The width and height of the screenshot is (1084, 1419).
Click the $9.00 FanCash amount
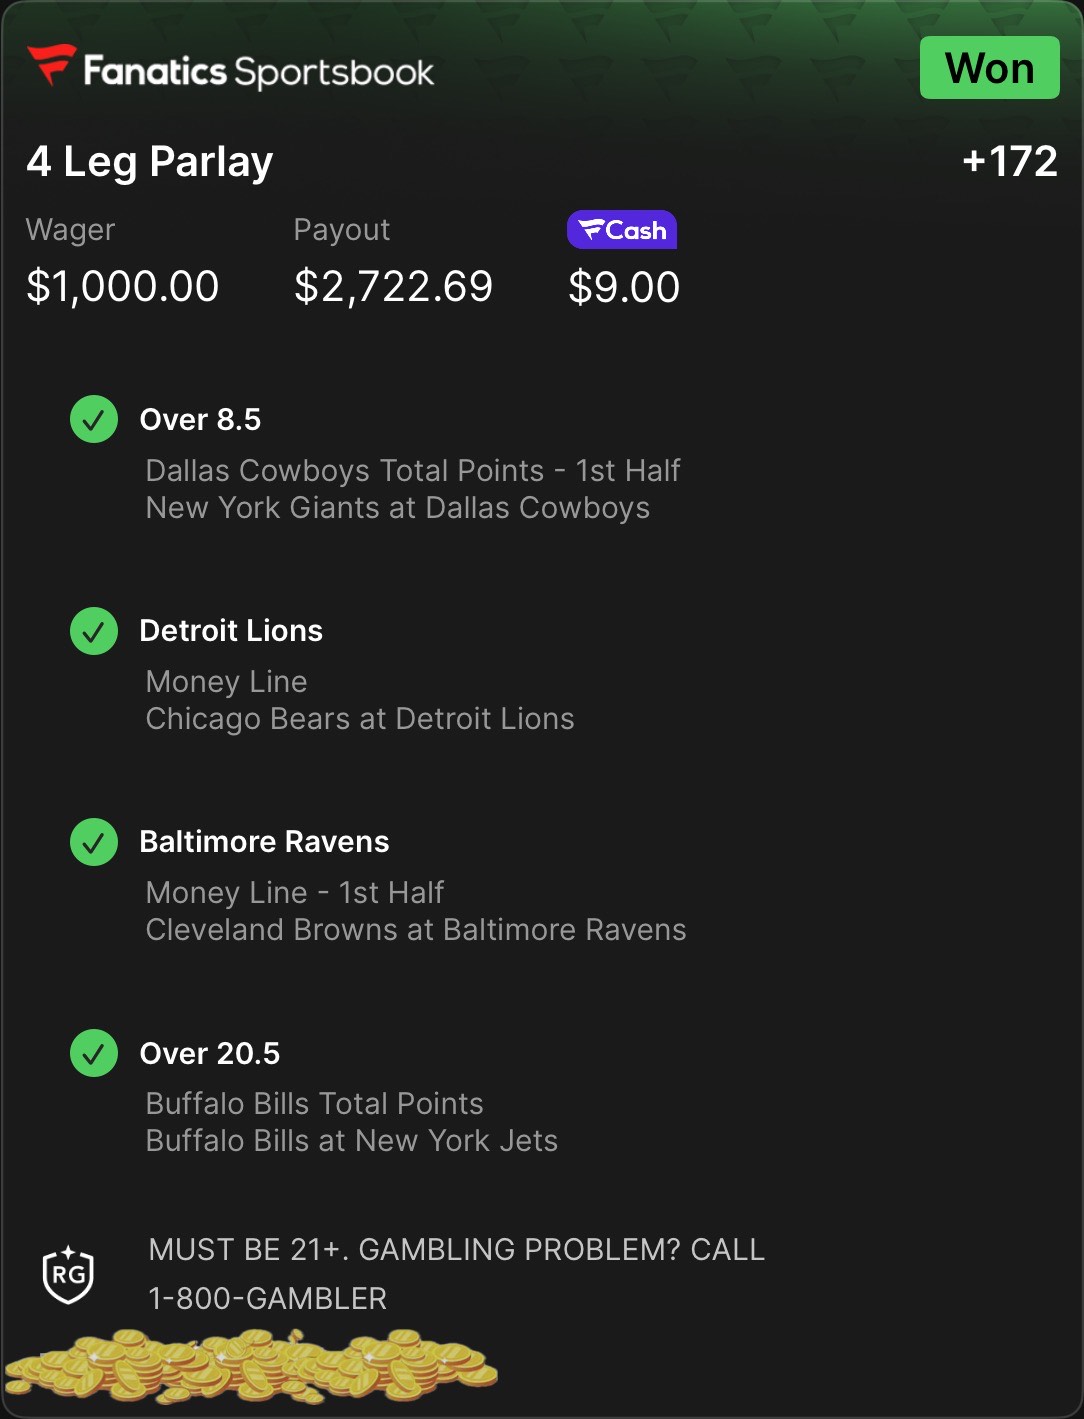click(624, 288)
